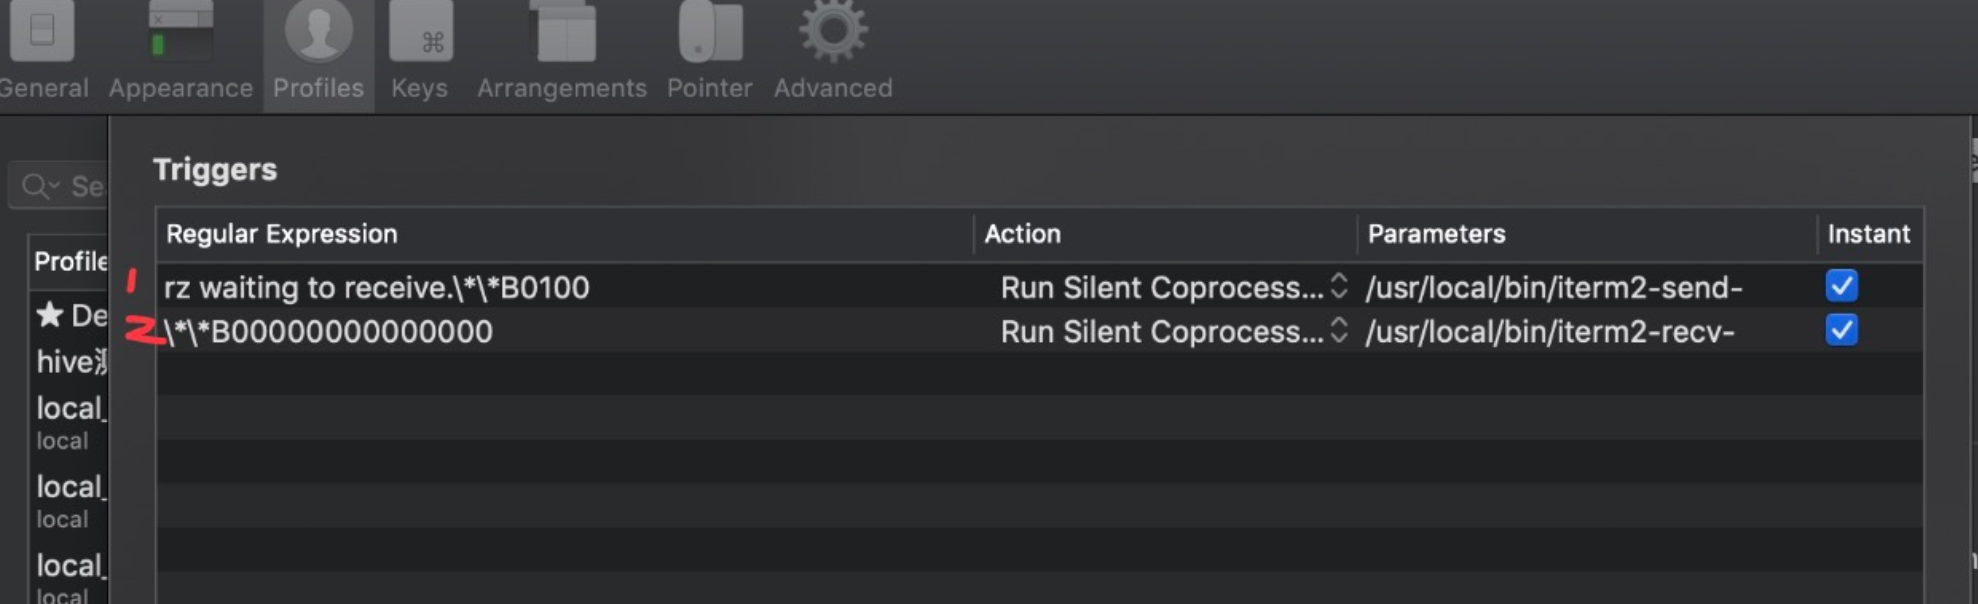
Task: Open the Appearance preferences icon
Action: [180, 32]
